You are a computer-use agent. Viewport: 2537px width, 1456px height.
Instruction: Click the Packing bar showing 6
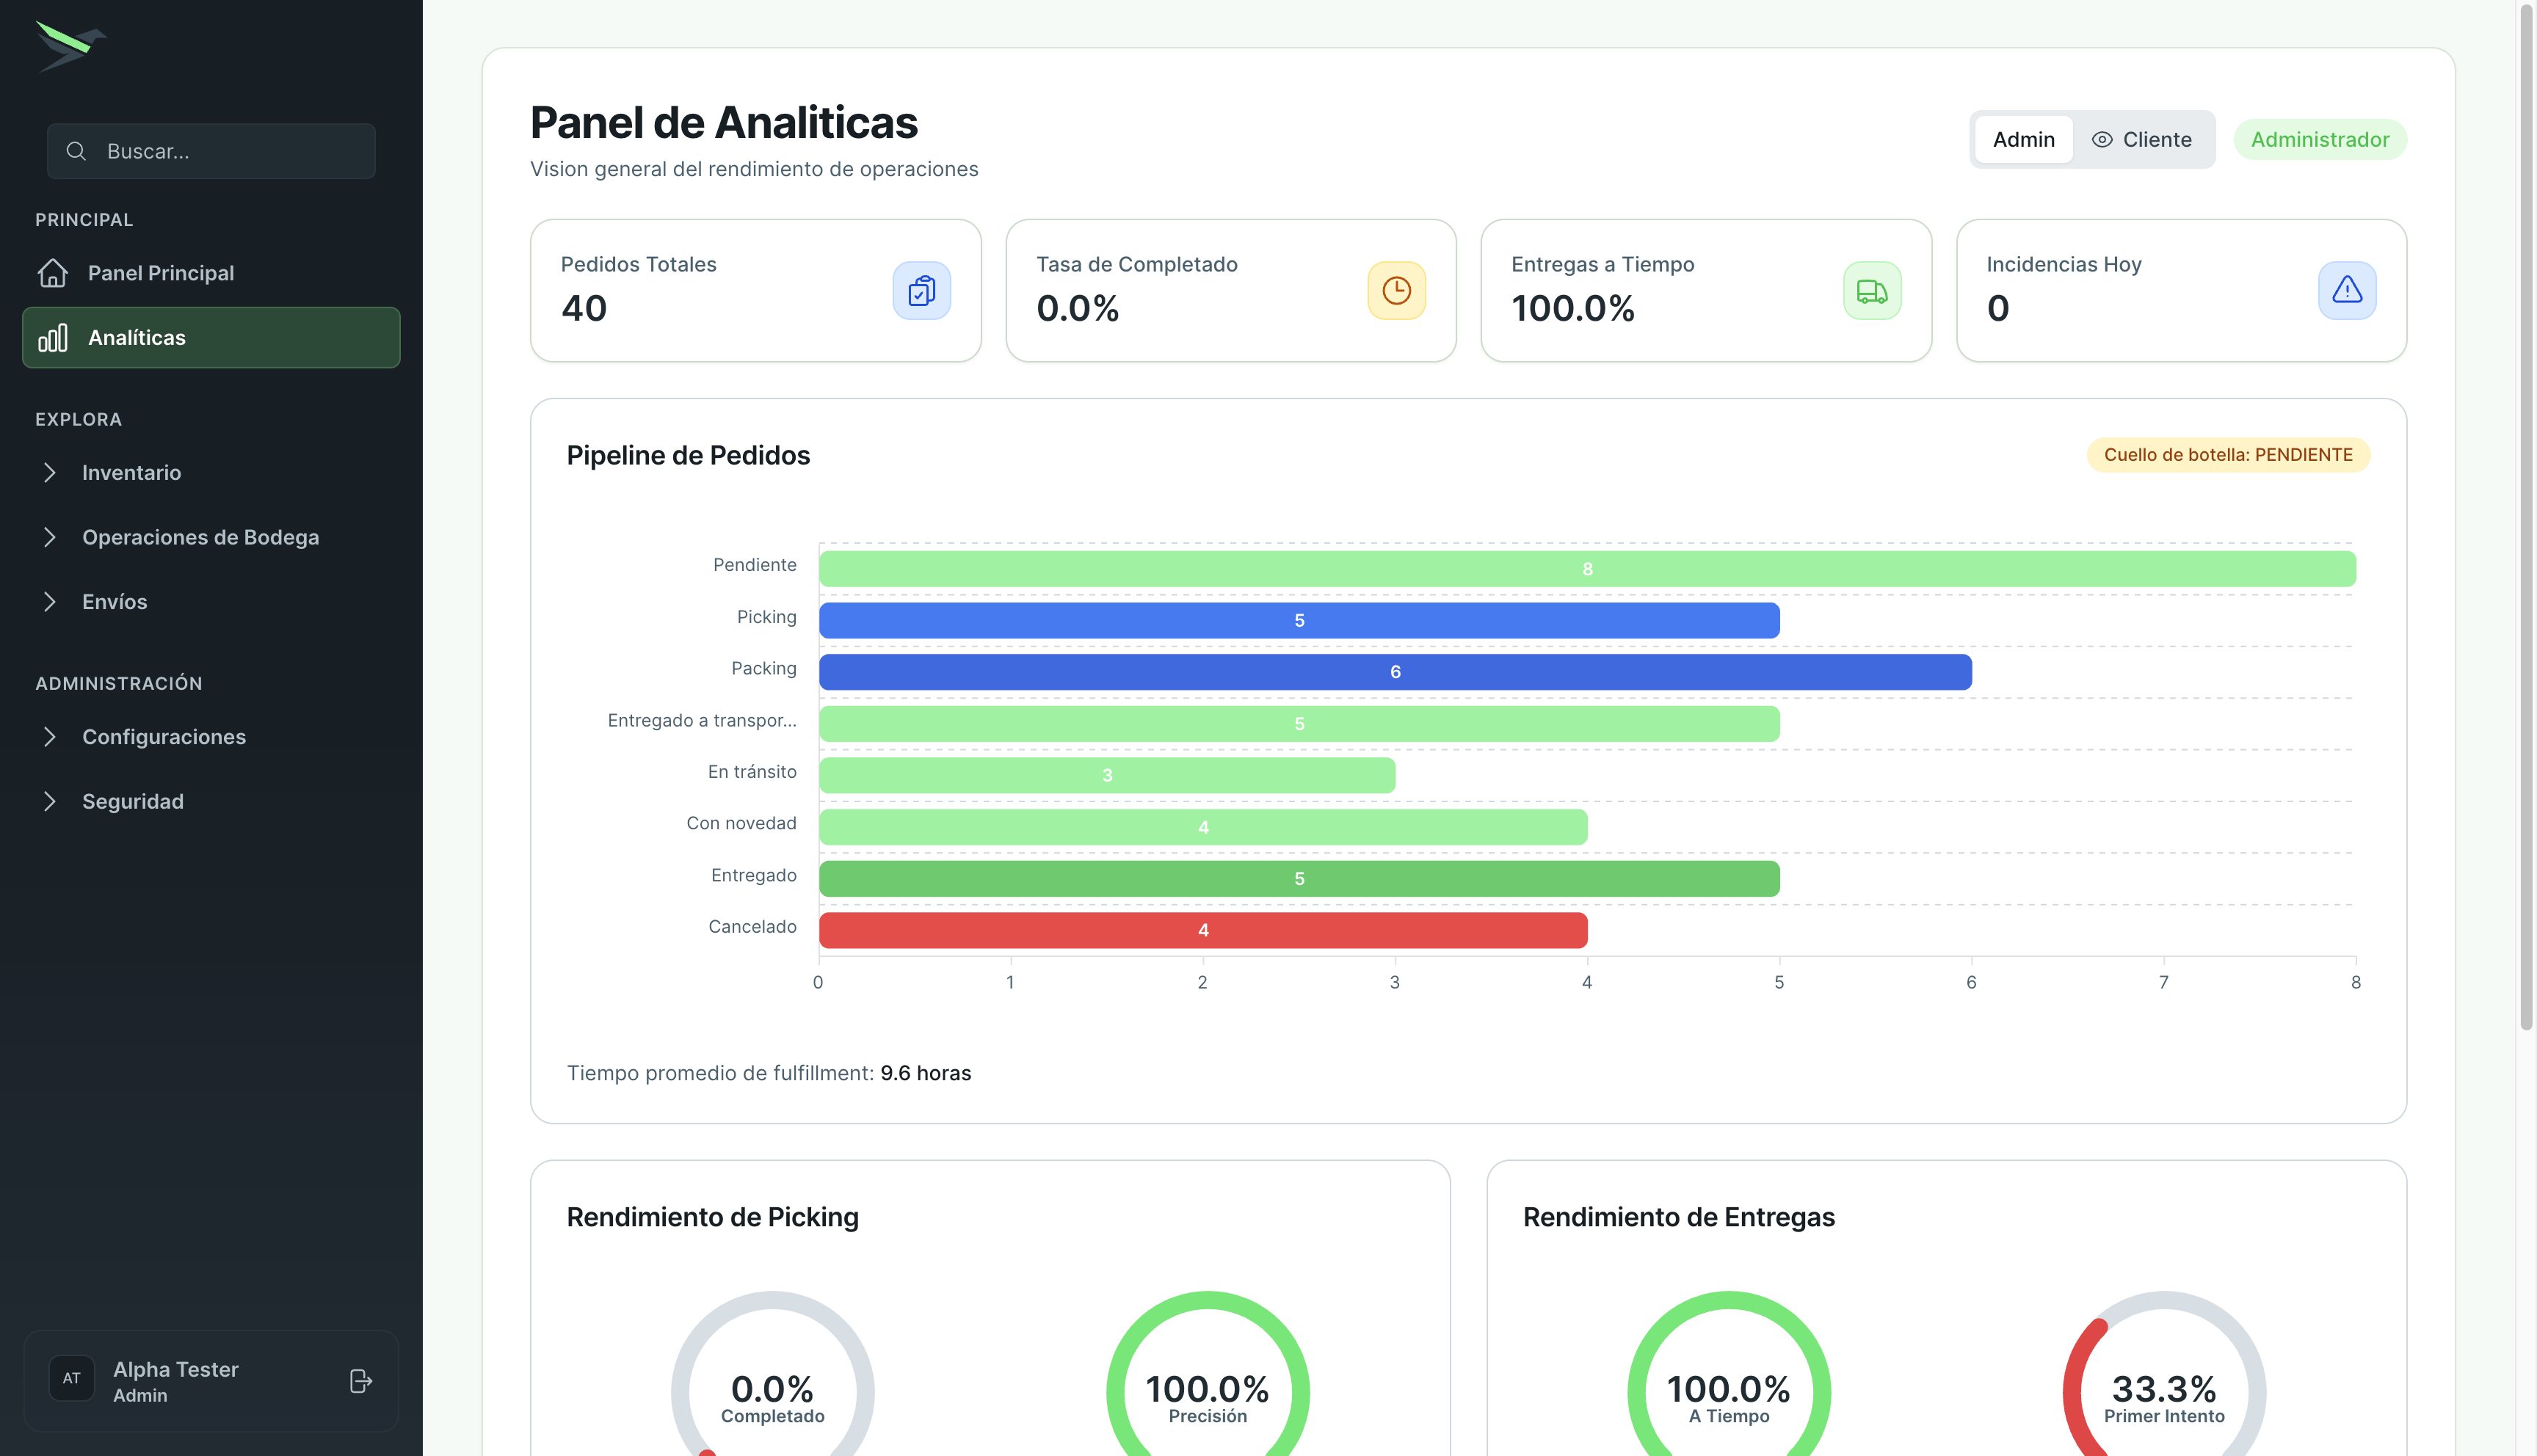pyautogui.click(x=1395, y=672)
